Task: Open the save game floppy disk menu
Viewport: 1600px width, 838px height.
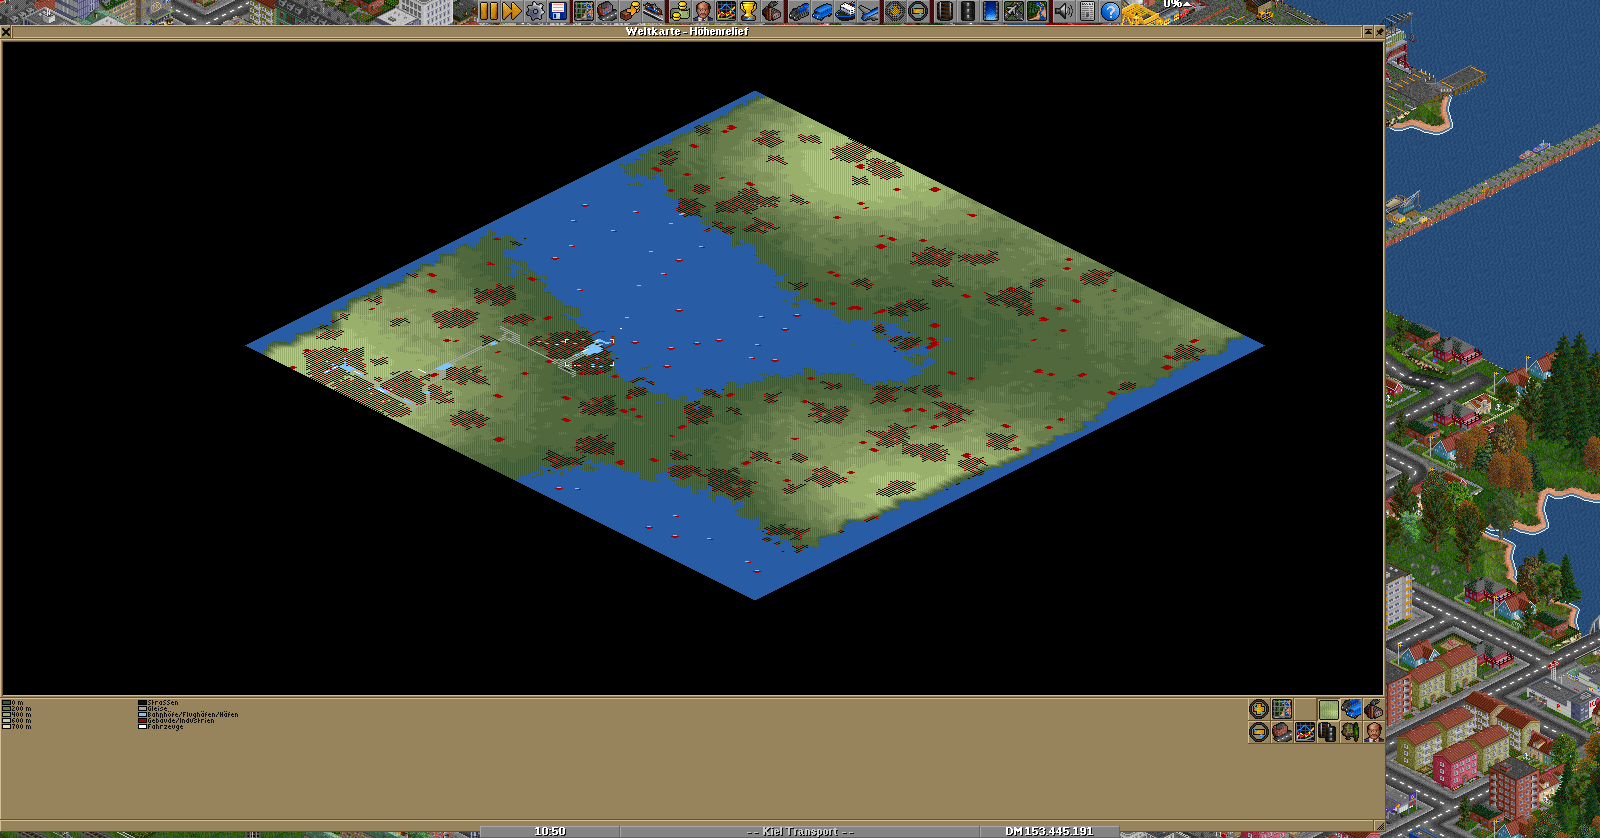Action: (559, 11)
